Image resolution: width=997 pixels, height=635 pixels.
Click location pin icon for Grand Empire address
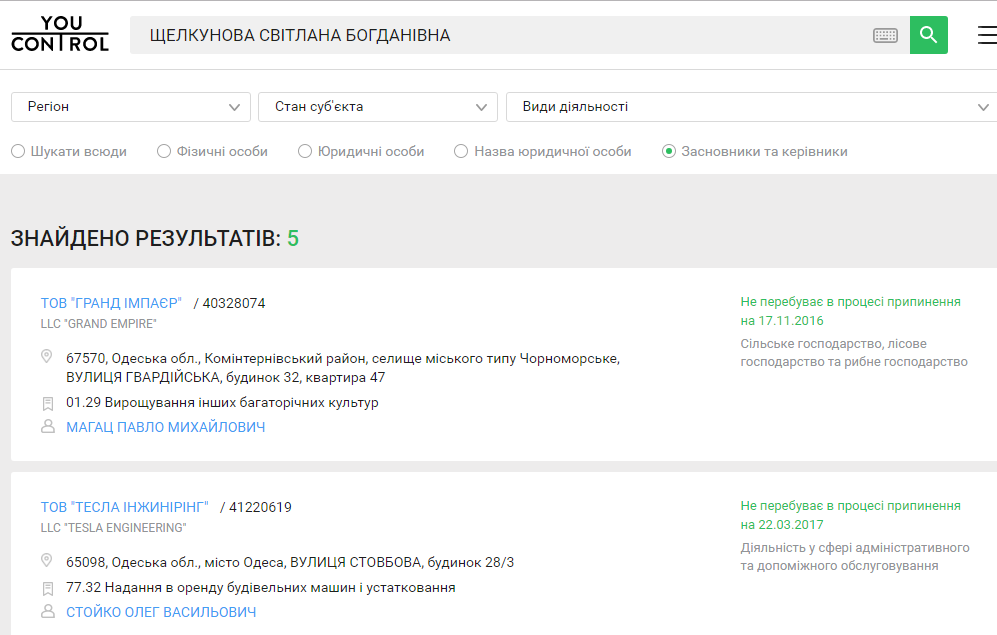pyautogui.click(x=46, y=356)
